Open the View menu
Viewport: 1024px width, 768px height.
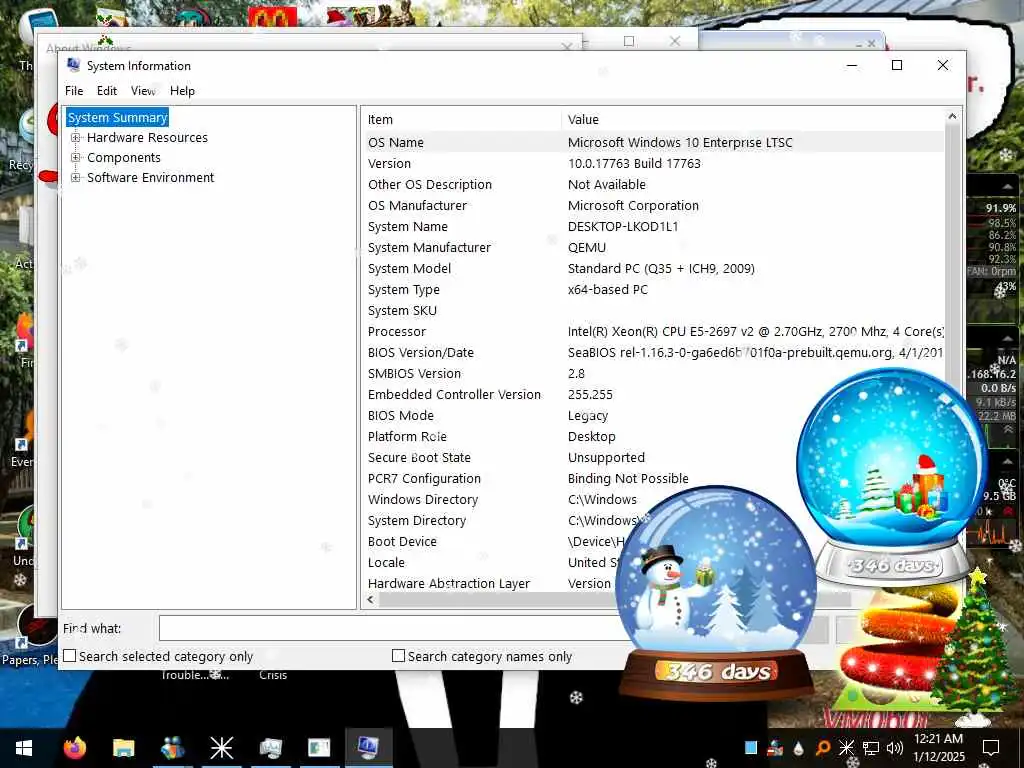tap(142, 91)
